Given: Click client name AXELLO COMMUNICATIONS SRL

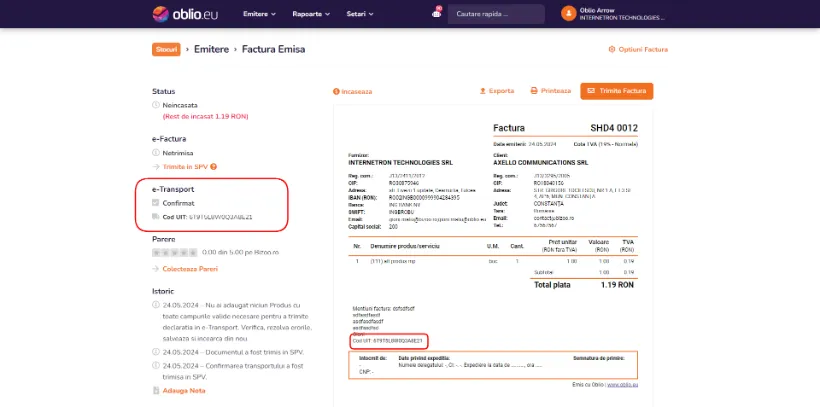Looking at the screenshot, I should coord(541,163).
